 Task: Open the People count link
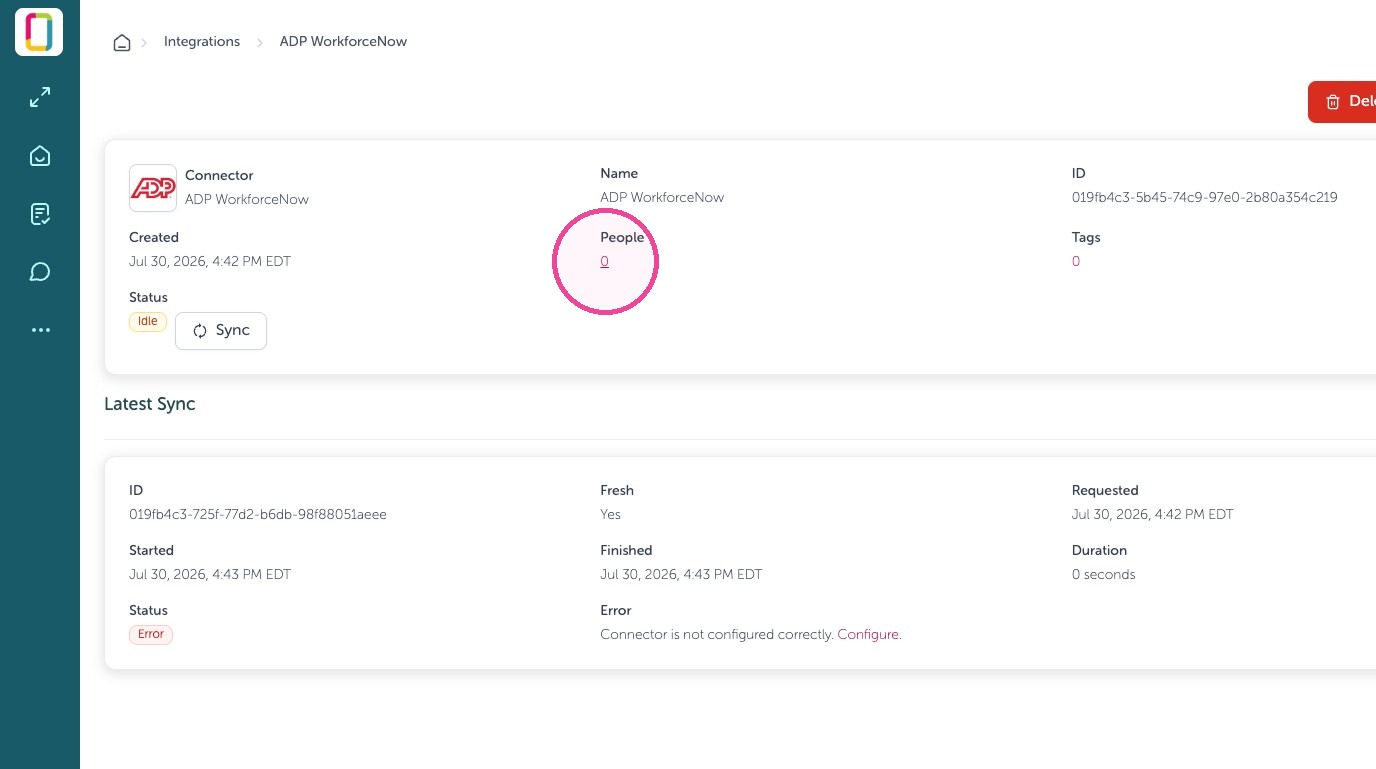tap(605, 262)
